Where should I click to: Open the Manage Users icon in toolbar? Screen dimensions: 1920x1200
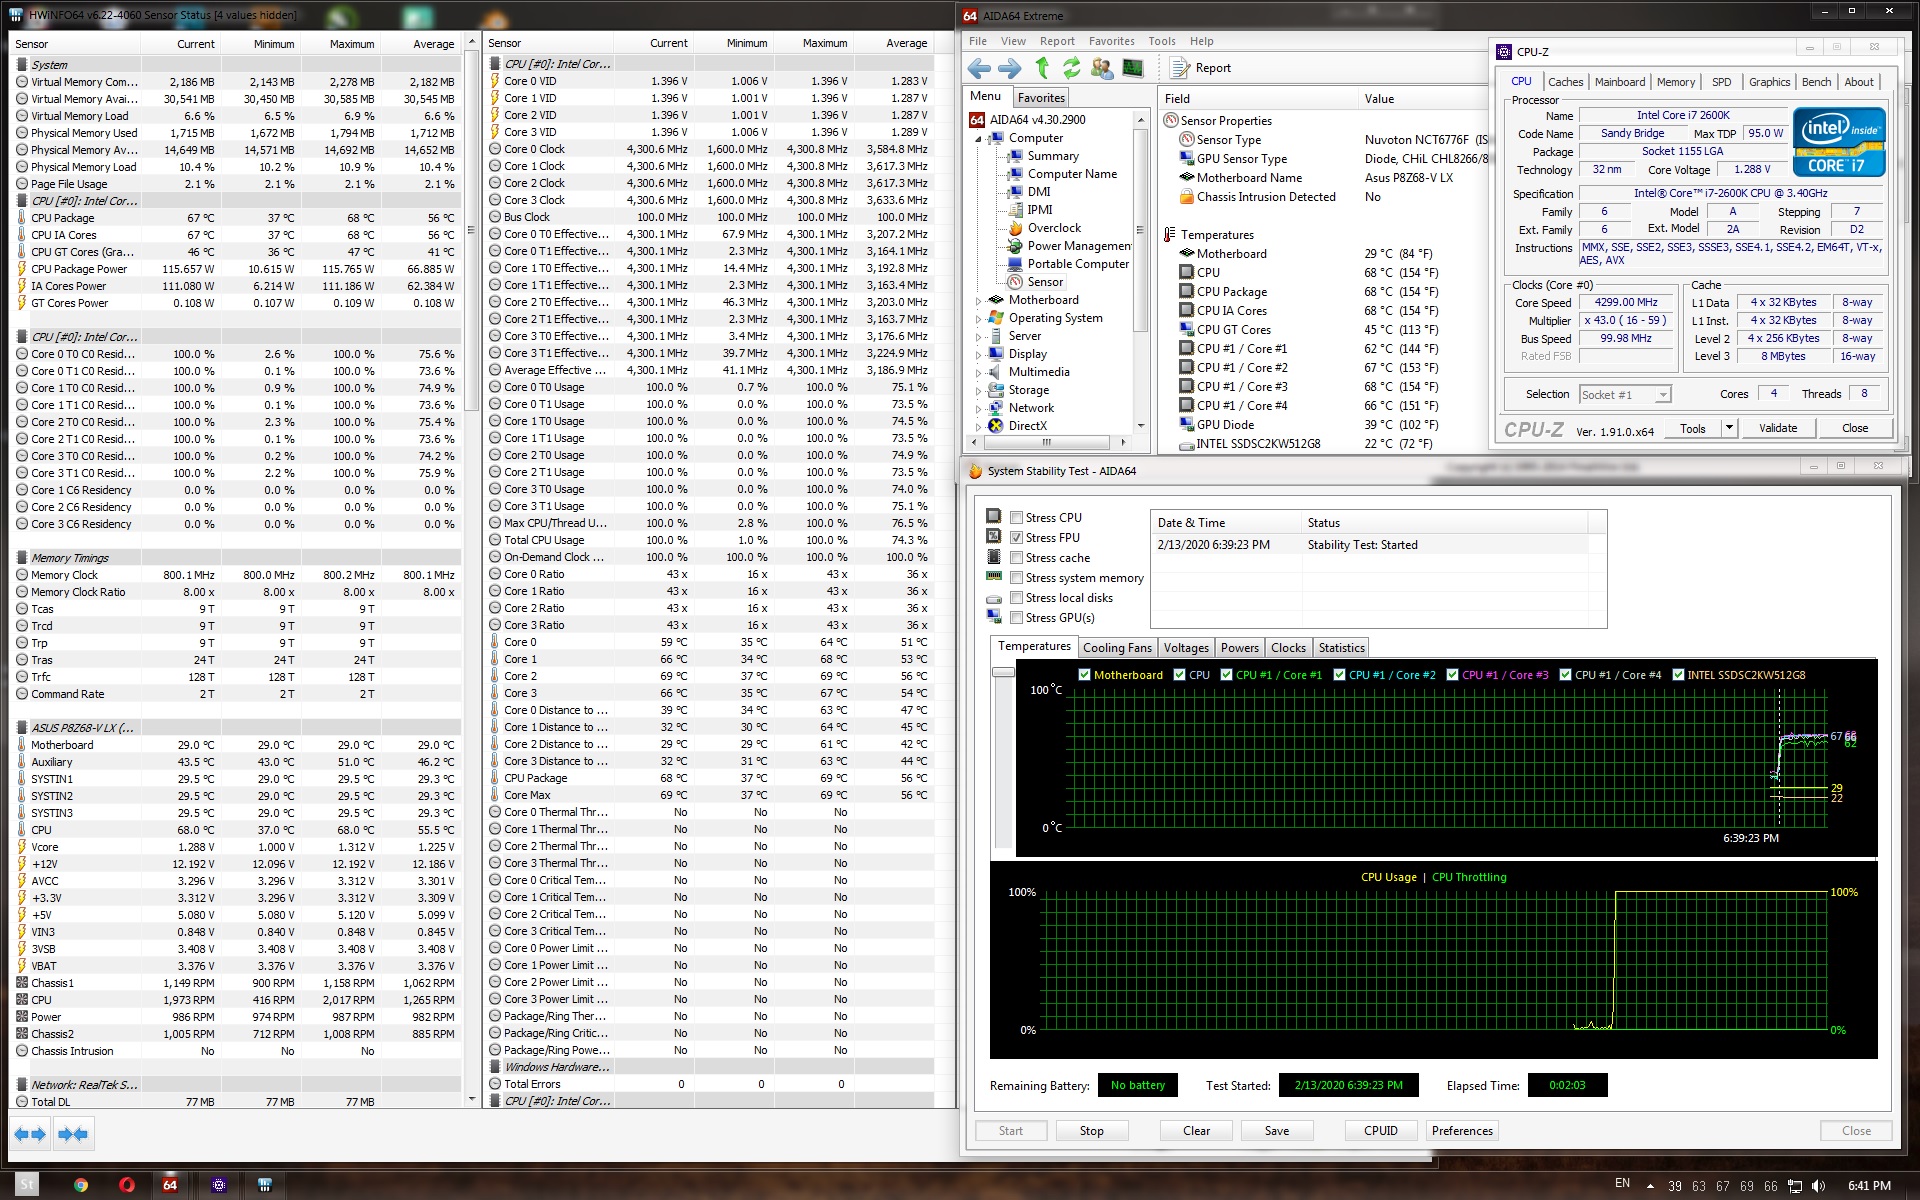1102,68
